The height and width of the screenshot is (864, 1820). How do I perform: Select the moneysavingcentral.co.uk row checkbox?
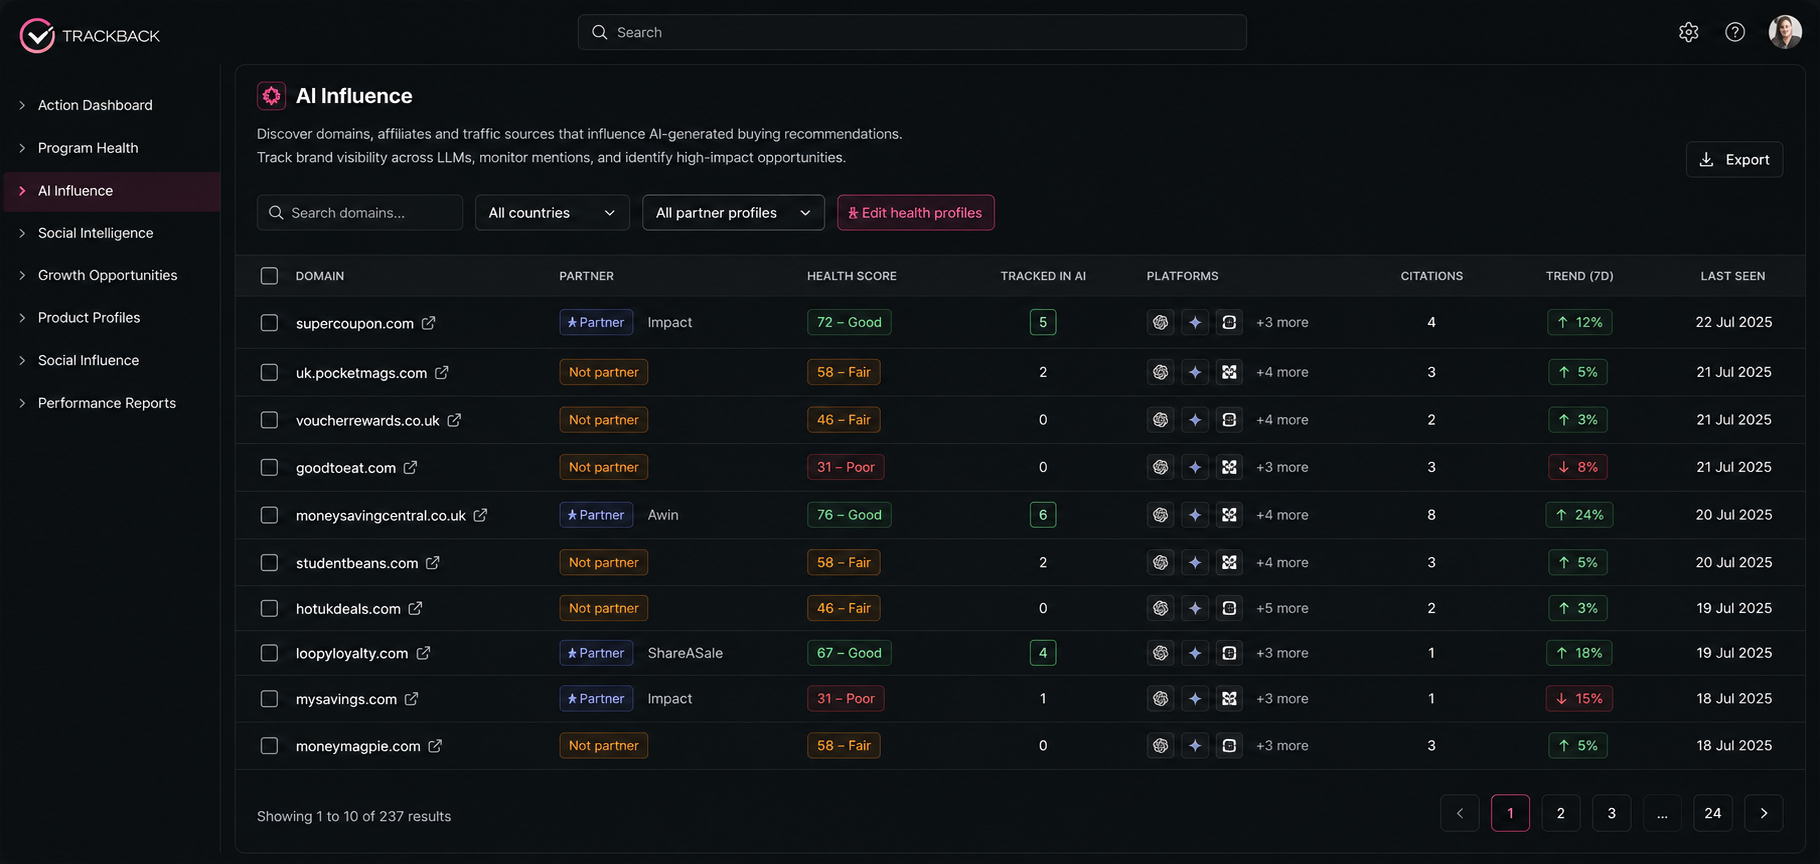click(269, 515)
